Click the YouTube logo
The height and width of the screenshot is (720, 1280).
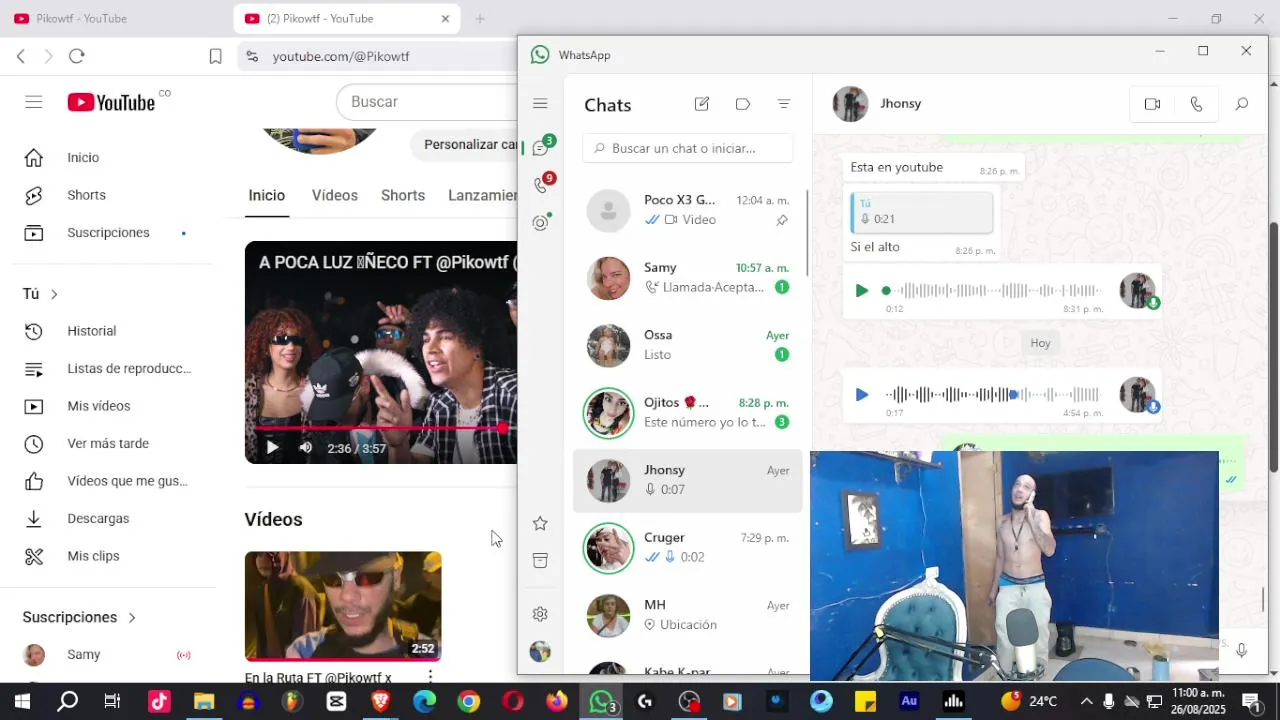point(111,102)
